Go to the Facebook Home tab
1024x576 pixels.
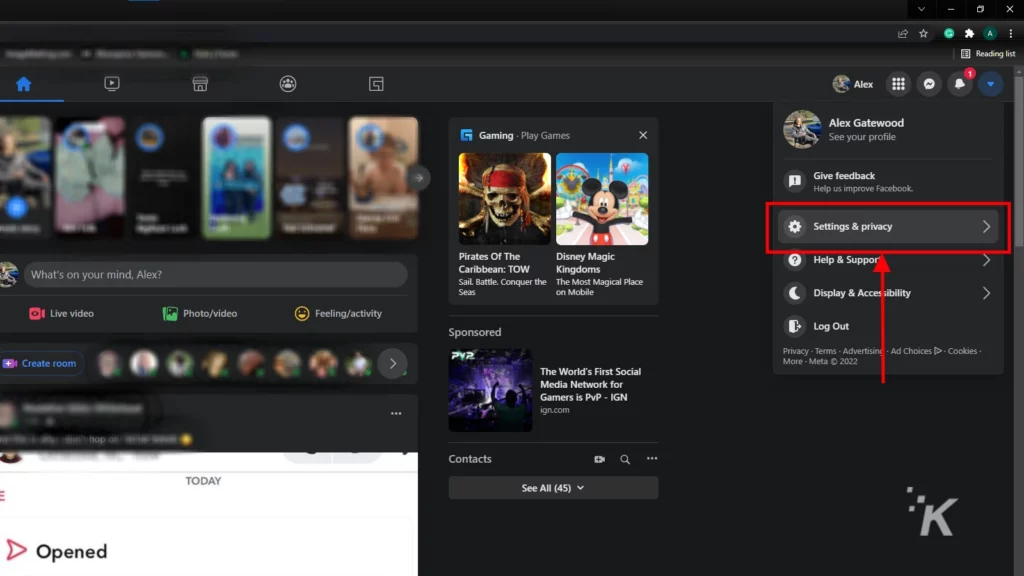[24, 84]
